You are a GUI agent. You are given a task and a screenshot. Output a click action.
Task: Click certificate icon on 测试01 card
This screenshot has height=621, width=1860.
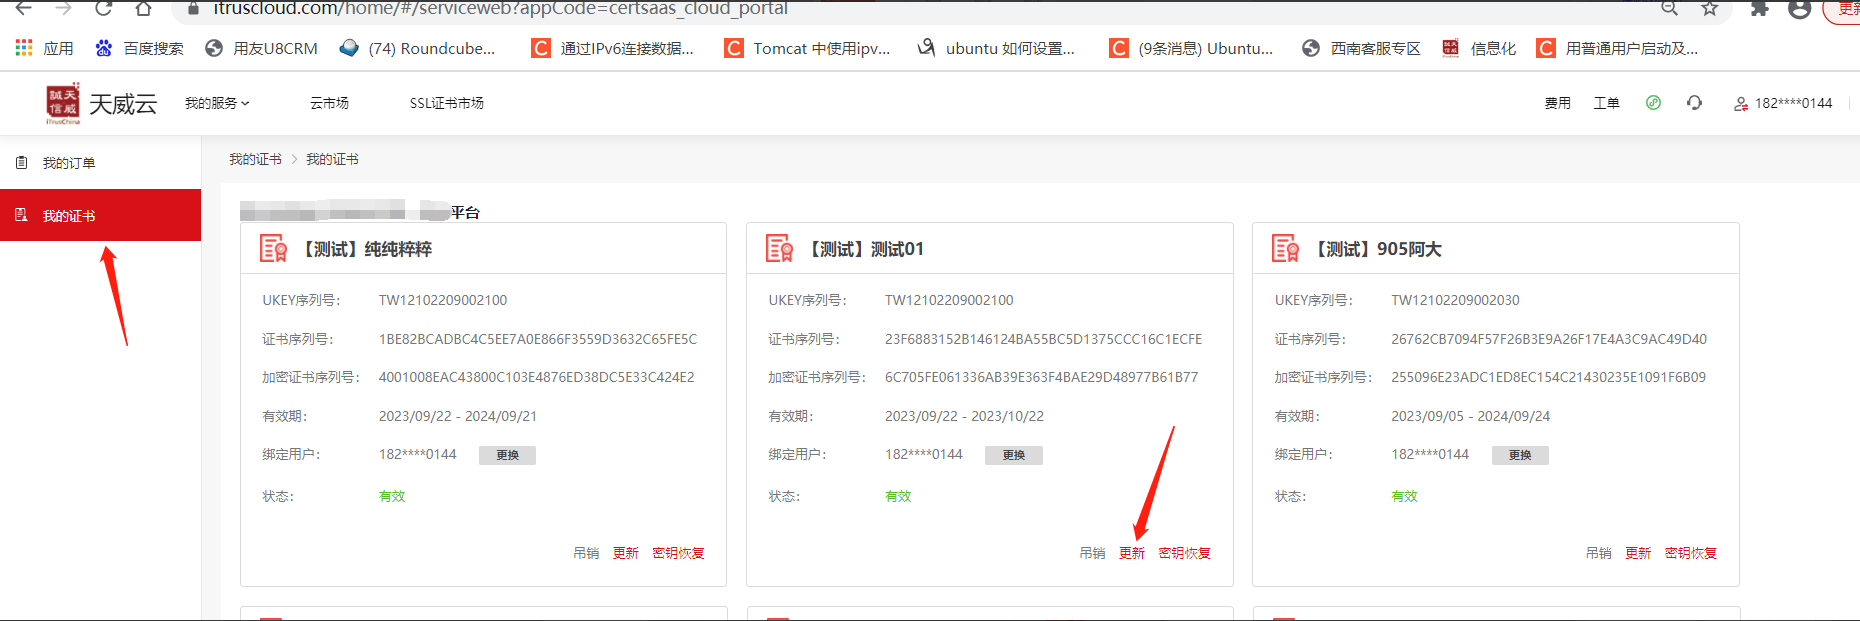click(779, 248)
